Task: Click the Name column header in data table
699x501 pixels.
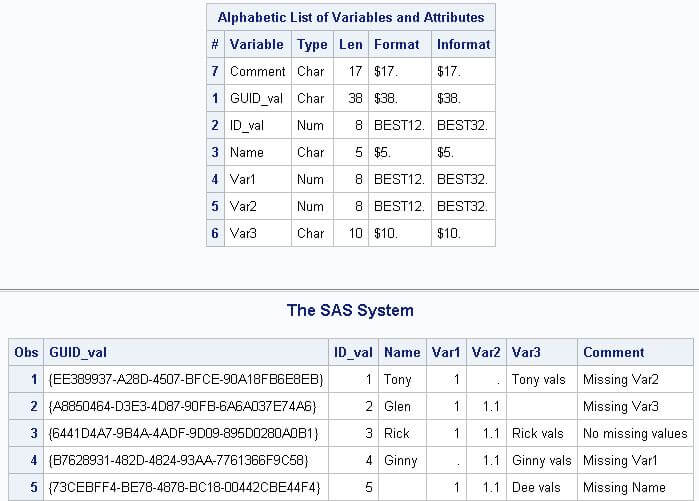Action: point(402,352)
